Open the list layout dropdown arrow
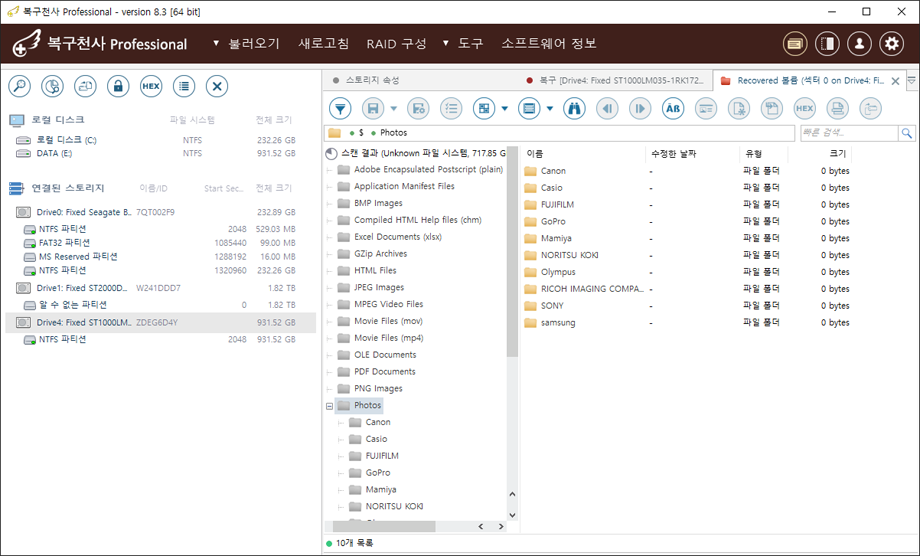The height and width of the screenshot is (556, 920). [x=550, y=109]
